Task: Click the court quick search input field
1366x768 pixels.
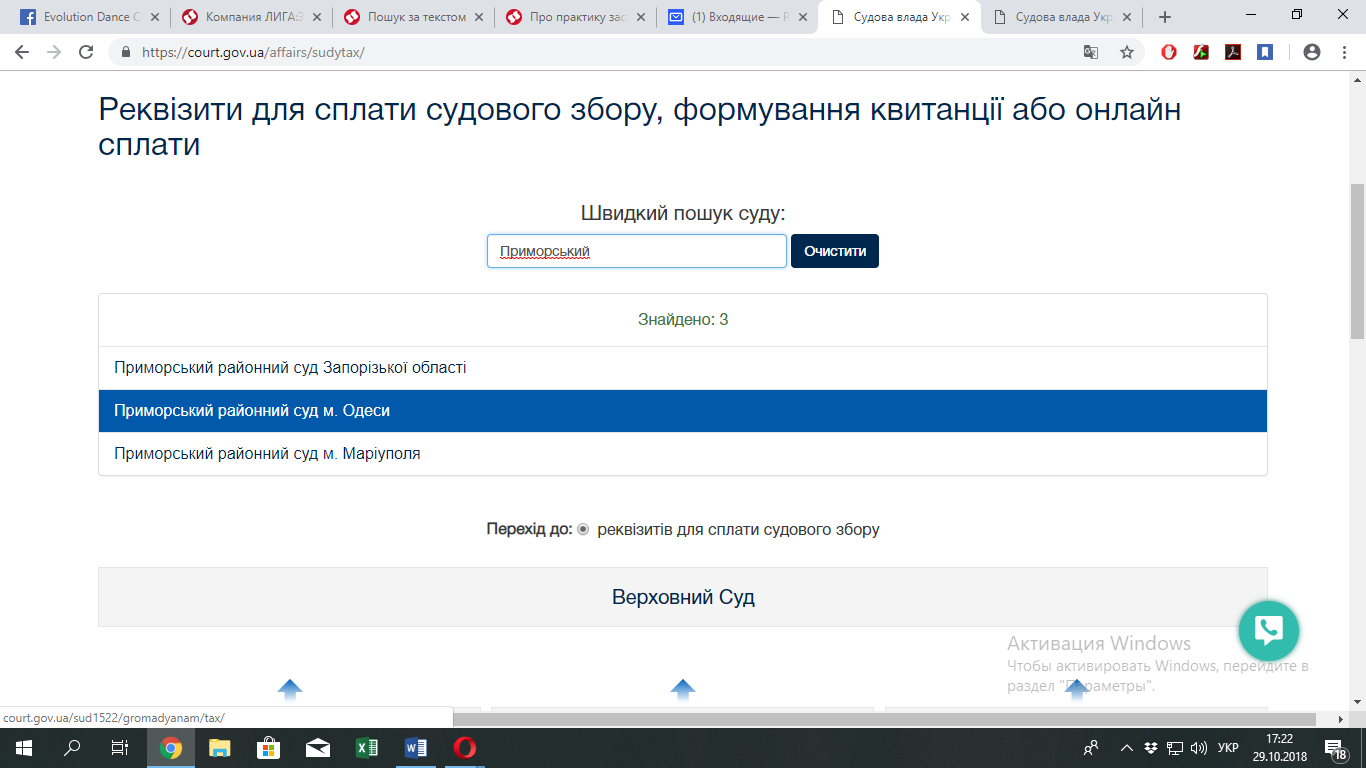Action: (637, 251)
